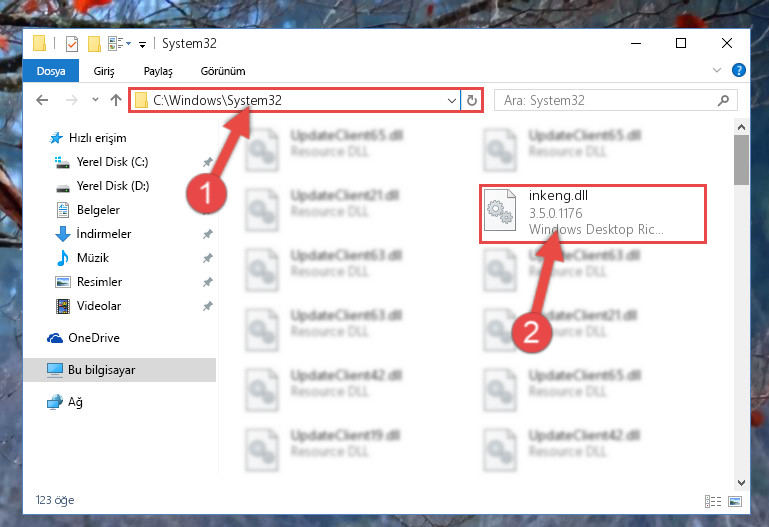Viewport: 769px width, 527px height.
Task: Click the New folder quick-access icon
Action: pos(94,44)
